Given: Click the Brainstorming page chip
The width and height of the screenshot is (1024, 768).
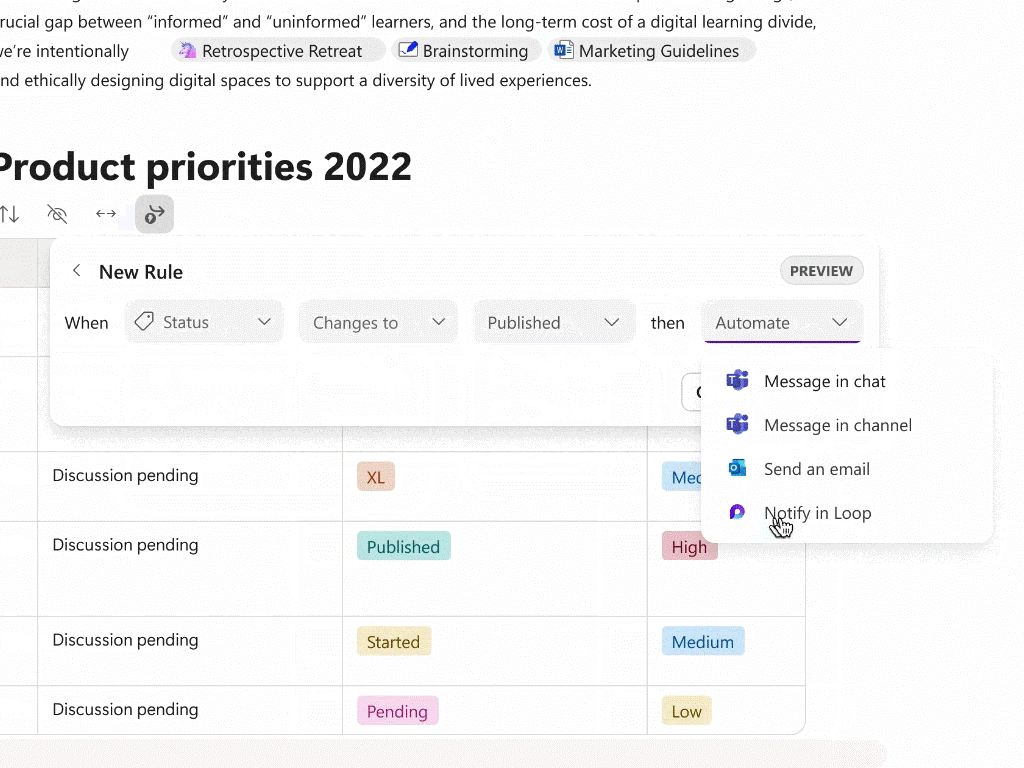Looking at the screenshot, I should coord(467,51).
